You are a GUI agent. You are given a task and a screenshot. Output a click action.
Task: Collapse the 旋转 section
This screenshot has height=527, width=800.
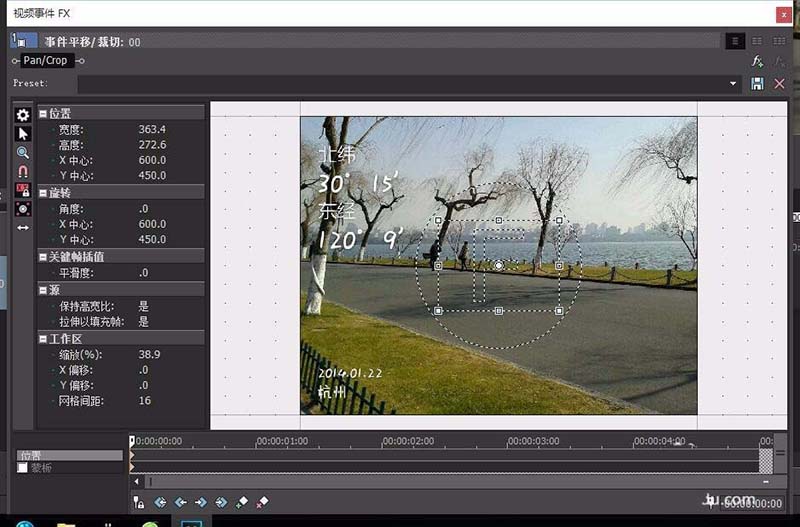43,193
